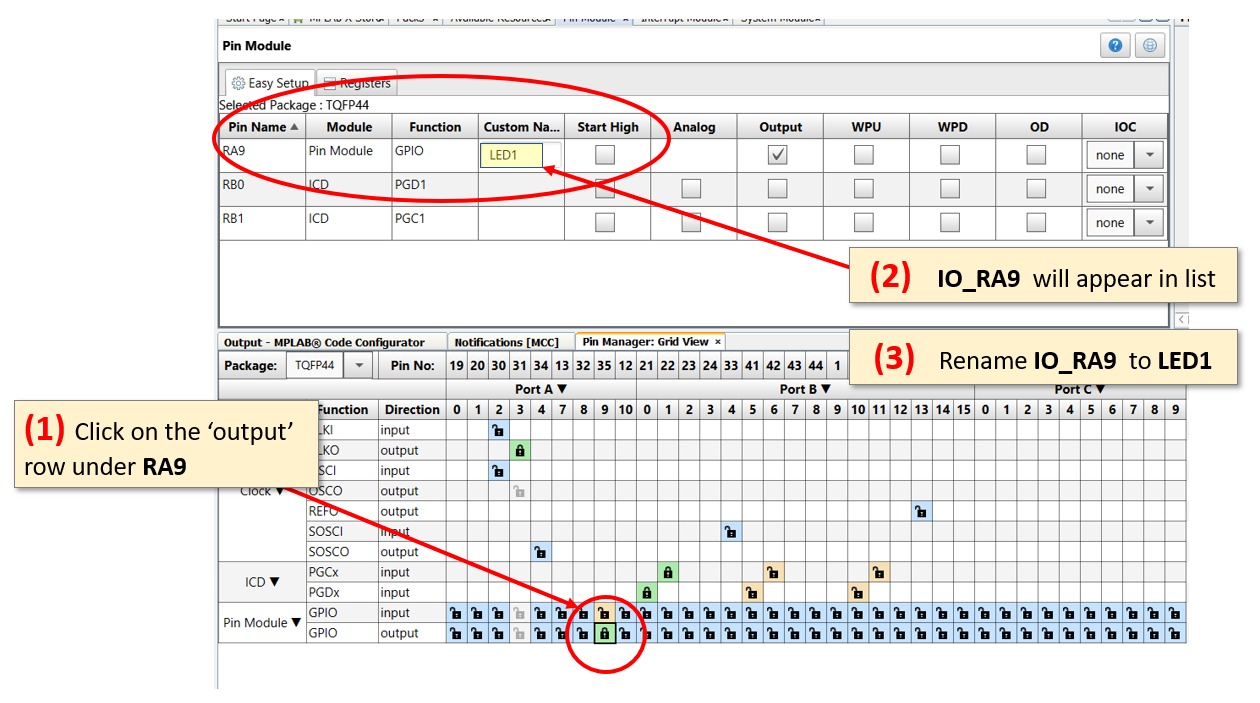Click the SOSCI lock in Port B column 4
This screenshot has height=703, width=1260.
(731, 532)
